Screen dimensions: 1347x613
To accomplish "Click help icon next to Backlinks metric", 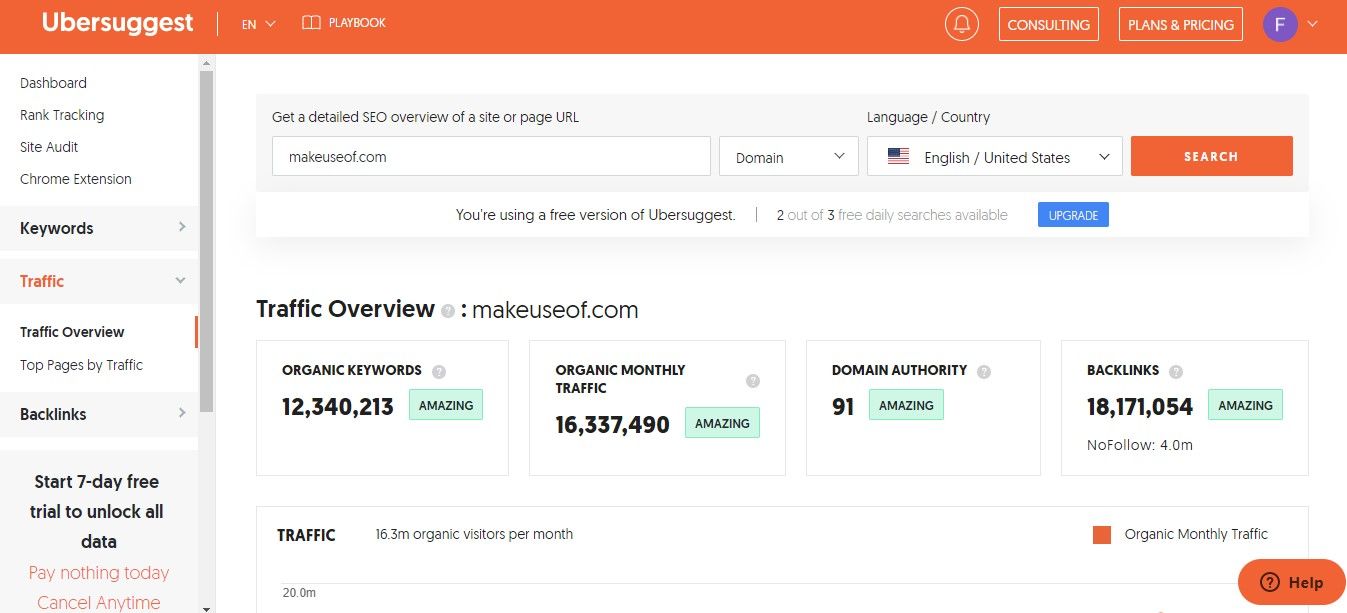I will (1176, 371).
